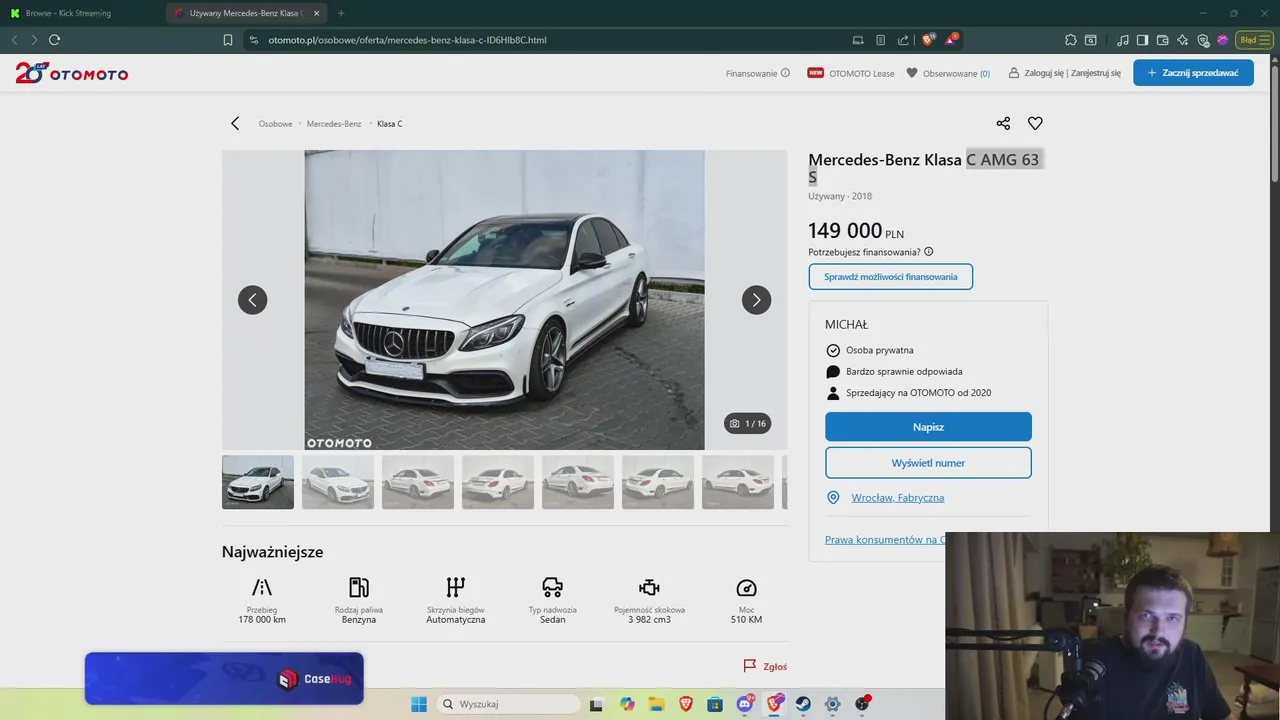
Task: Open Brave Wallet icon
Action: [x=1162, y=40]
